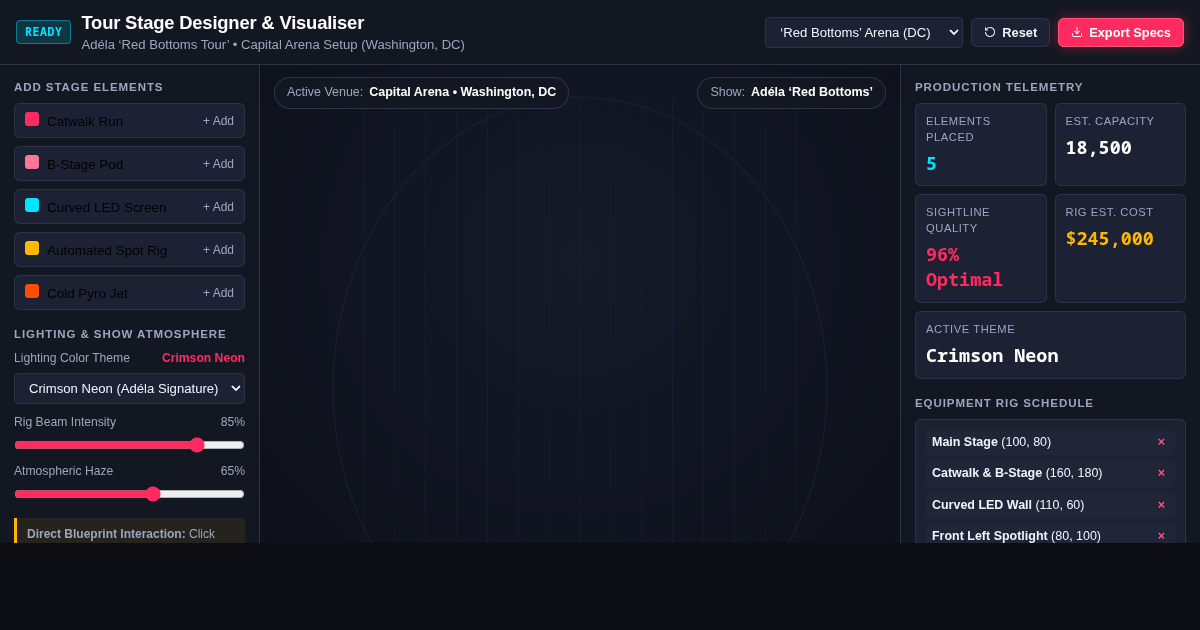Click the Rig Est. Cost $245,000 value
Image resolution: width=1200 pixels, height=630 pixels.
pos(1109,239)
